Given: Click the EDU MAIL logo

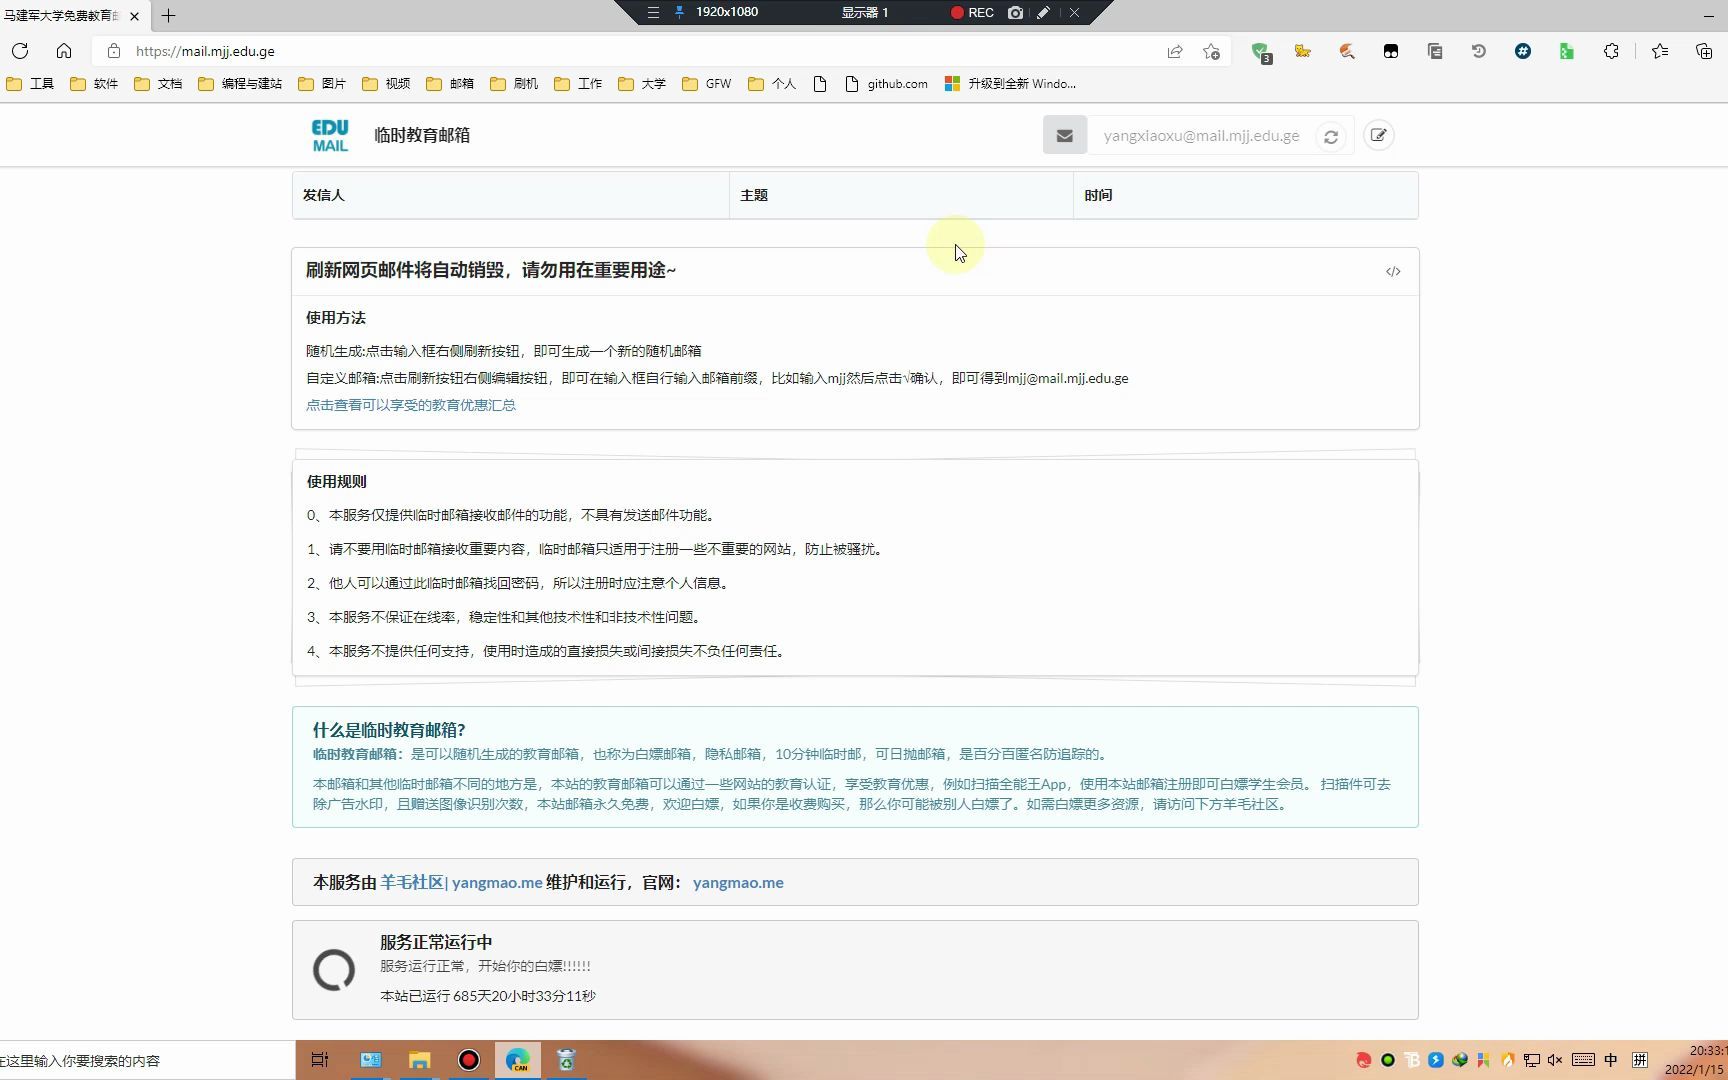Looking at the screenshot, I should tap(330, 134).
